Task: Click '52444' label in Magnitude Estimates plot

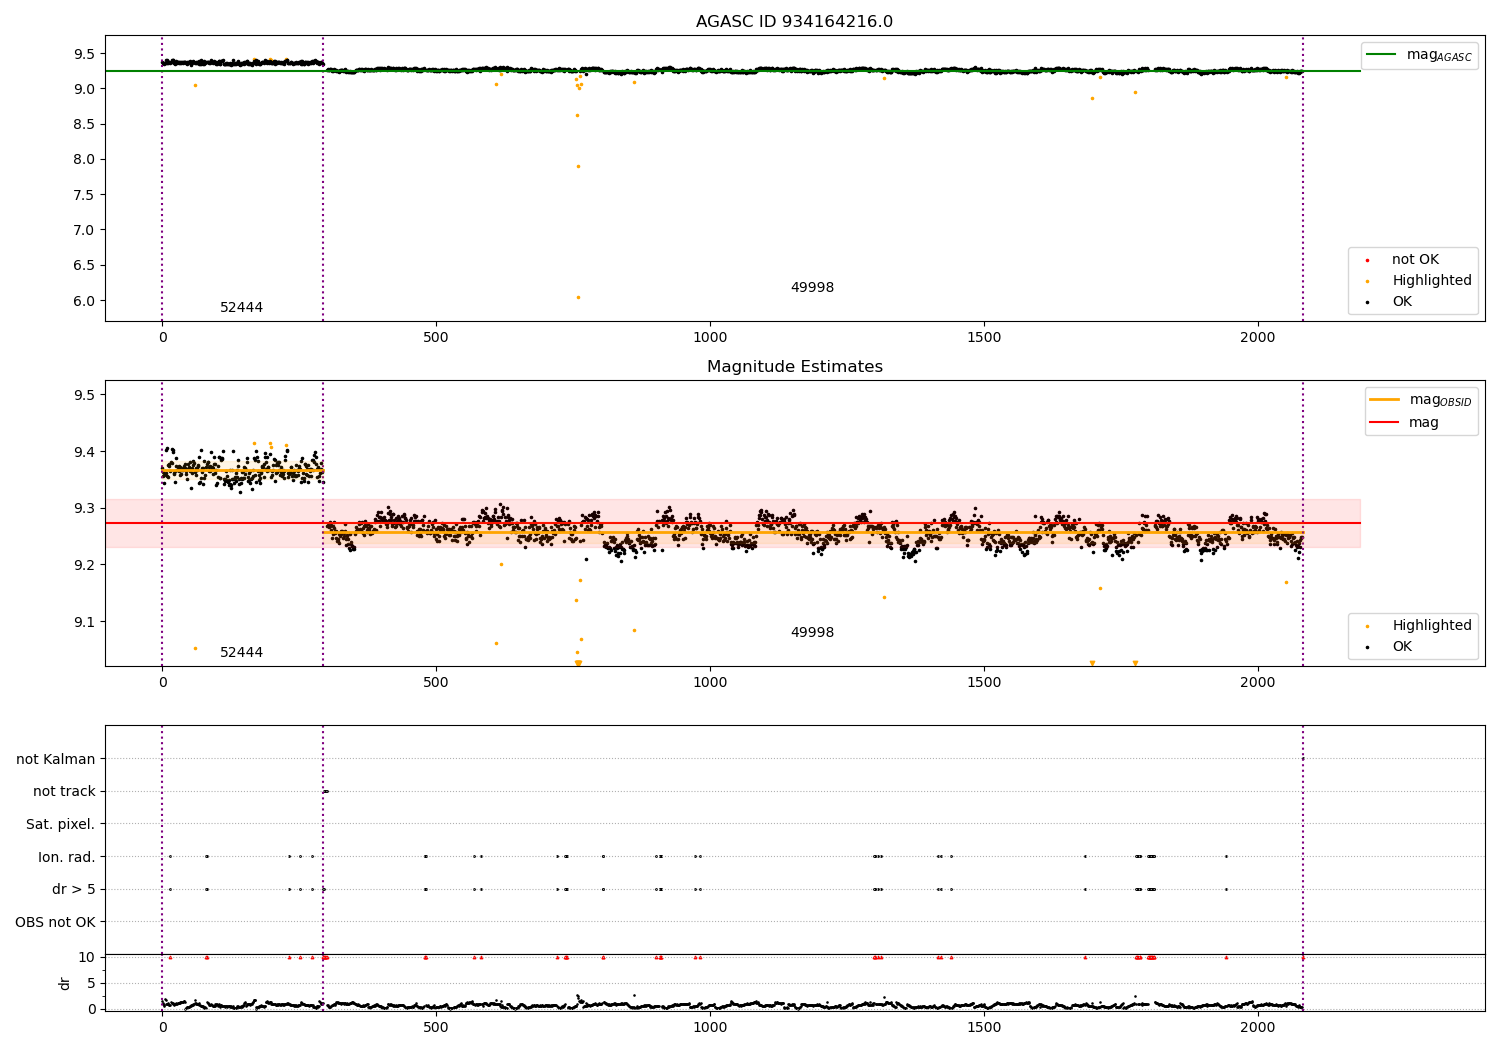Action: click(241, 653)
